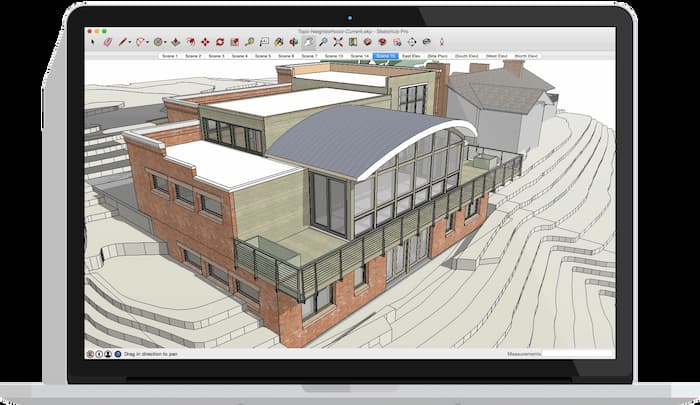Image resolution: width=700 pixels, height=405 pixels.
Task: Click the gray neighboring house model
Action: 502,105
